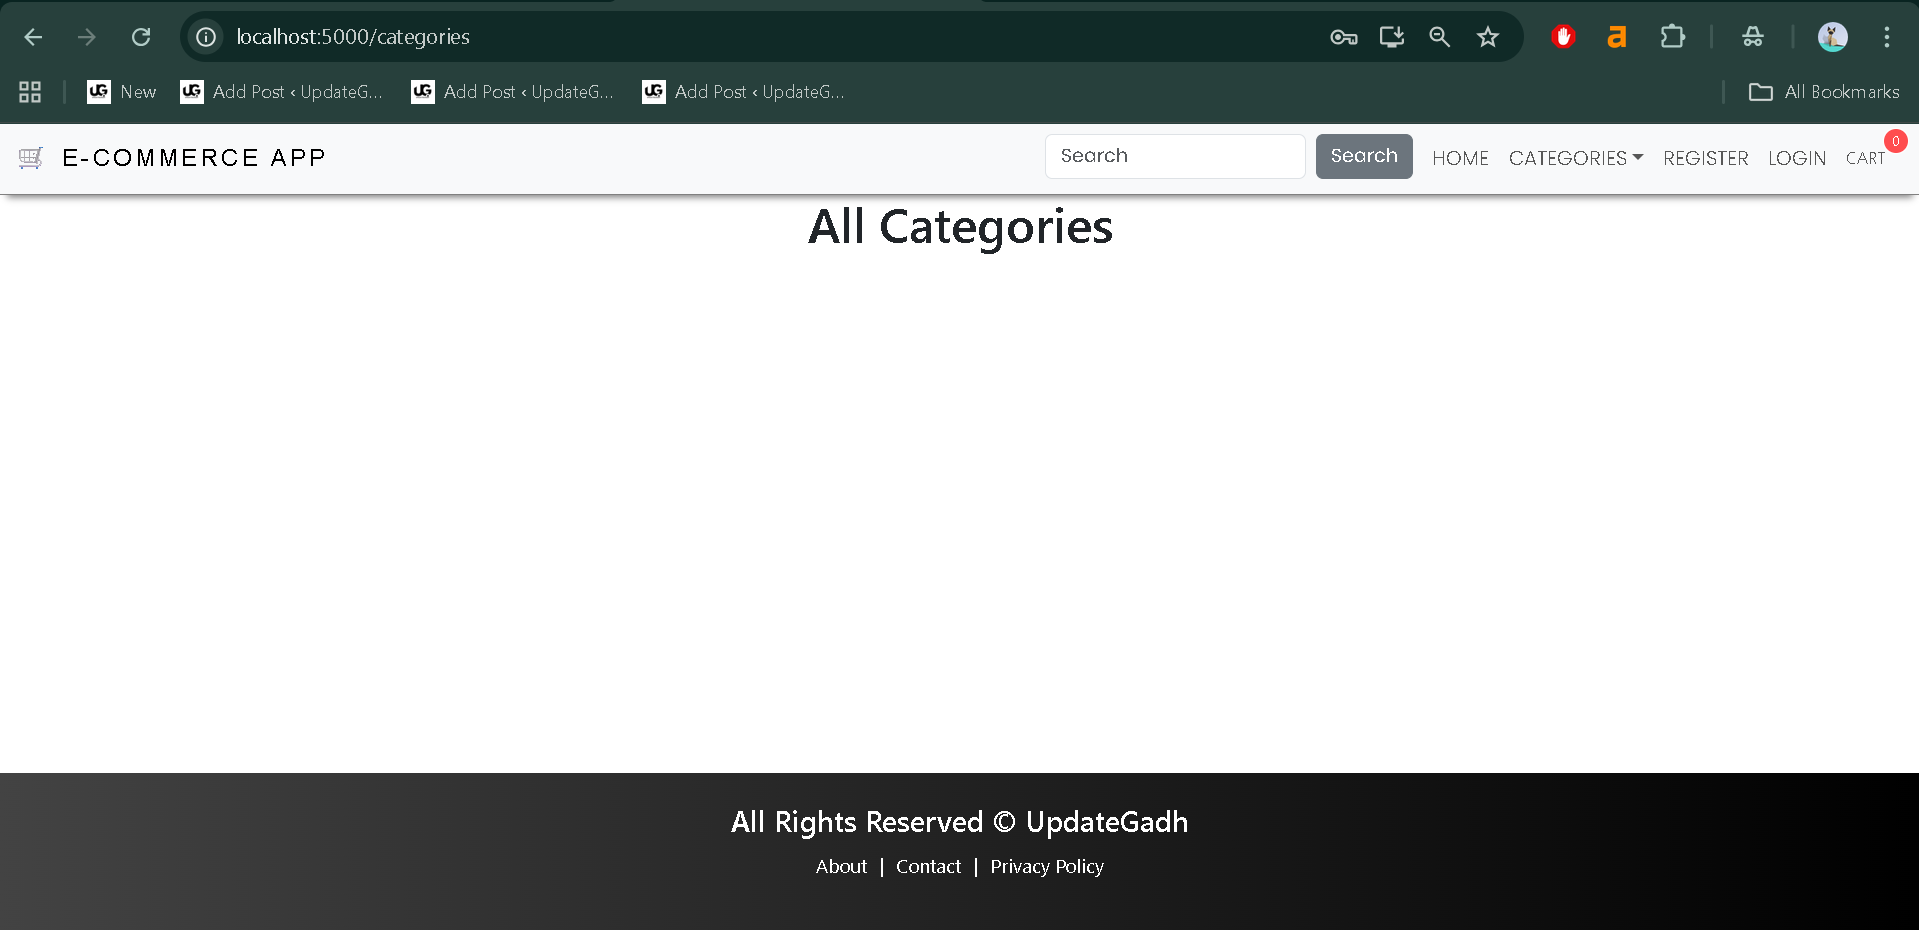1919x950 pixels.
Task: View the CART with 0 items
Action: (x=1866, y=158)
